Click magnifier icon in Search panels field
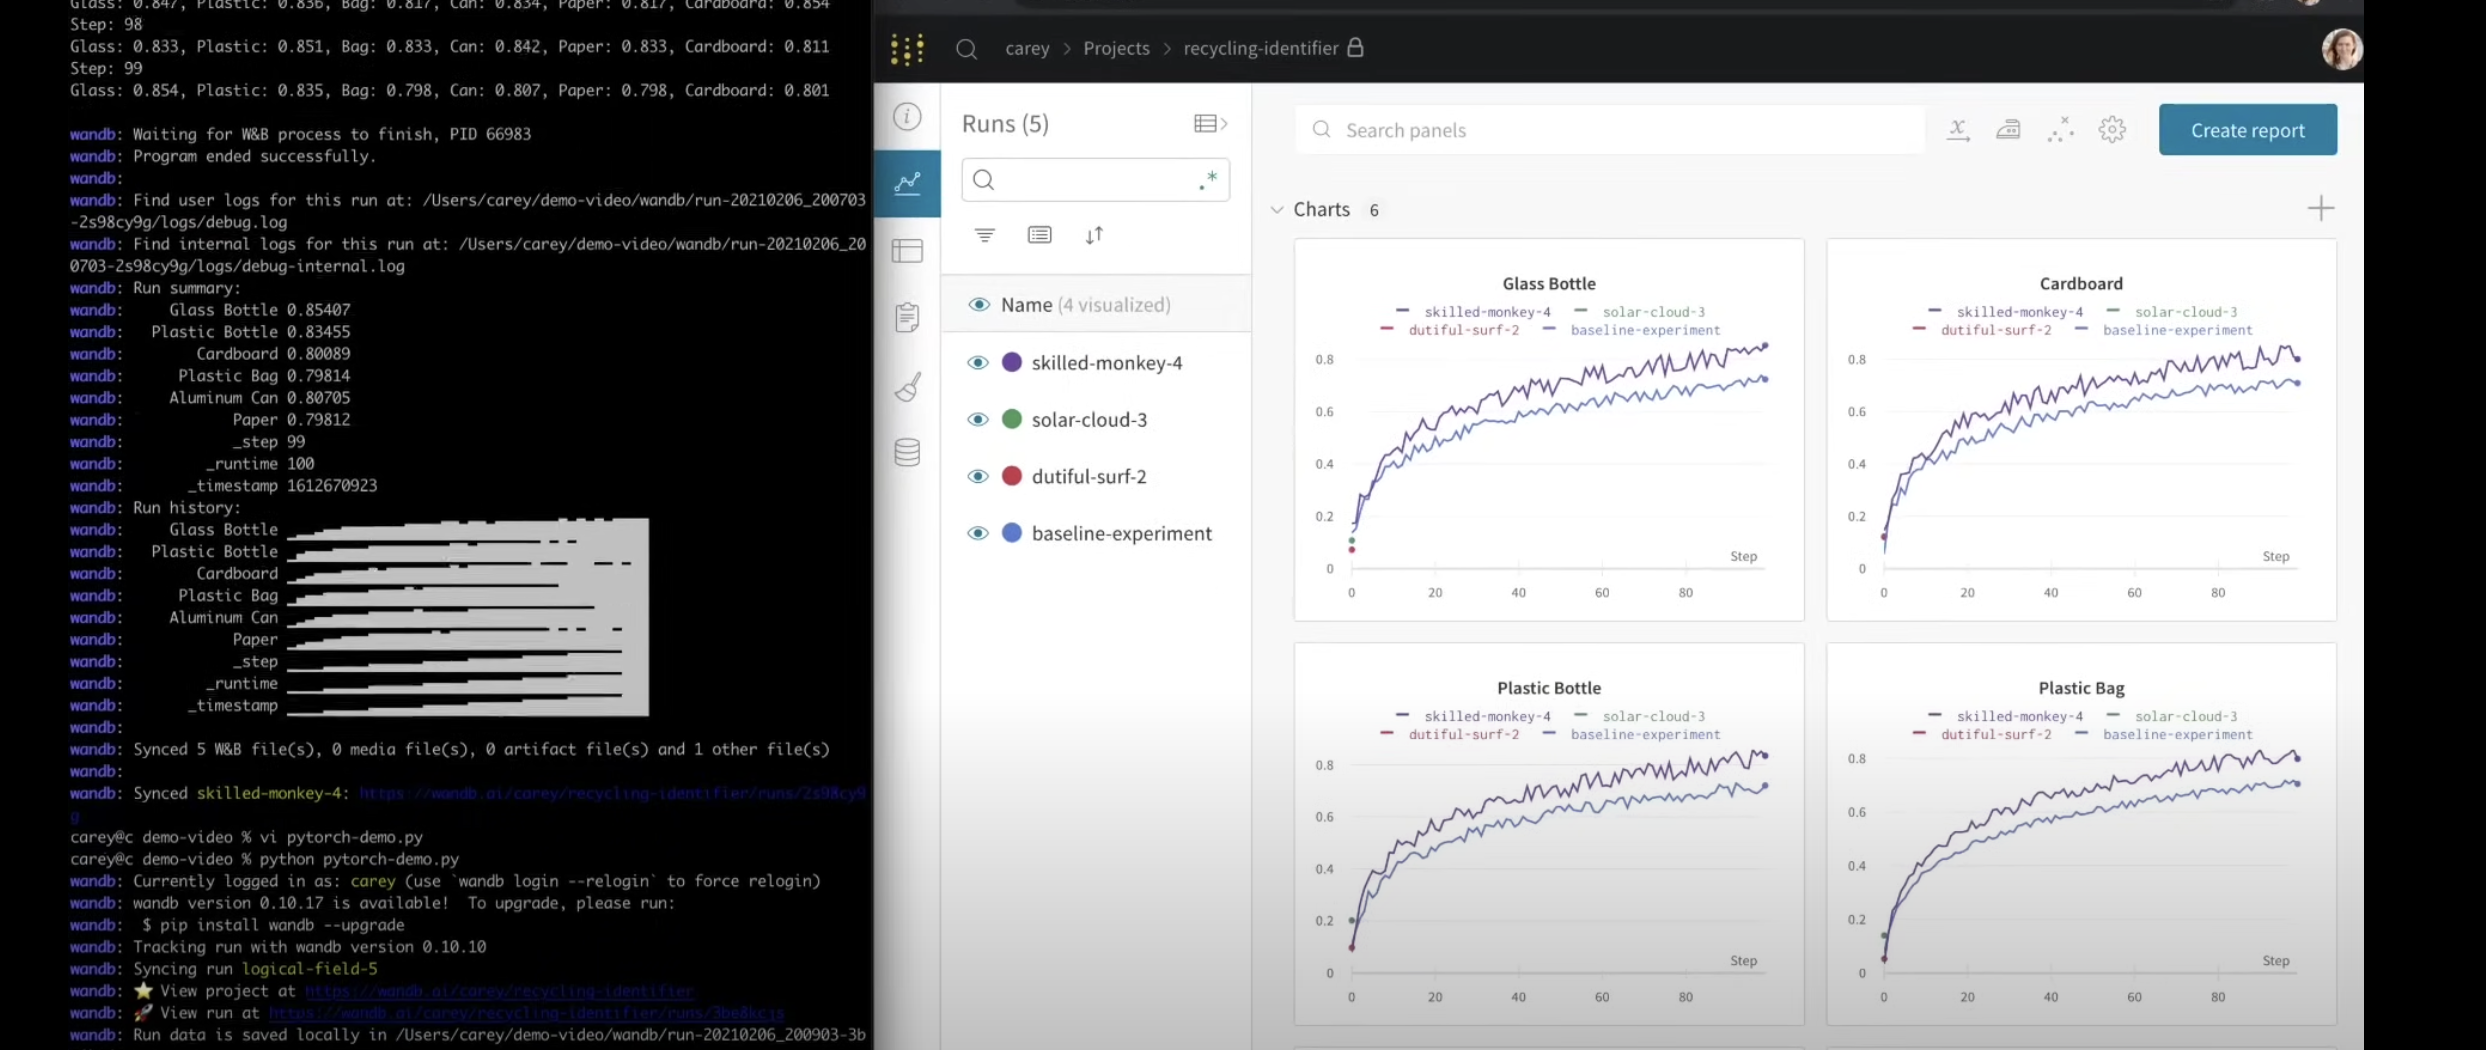This screenshot has height=1050, width=2486. pyautogui.click(x=1321, y=130)
